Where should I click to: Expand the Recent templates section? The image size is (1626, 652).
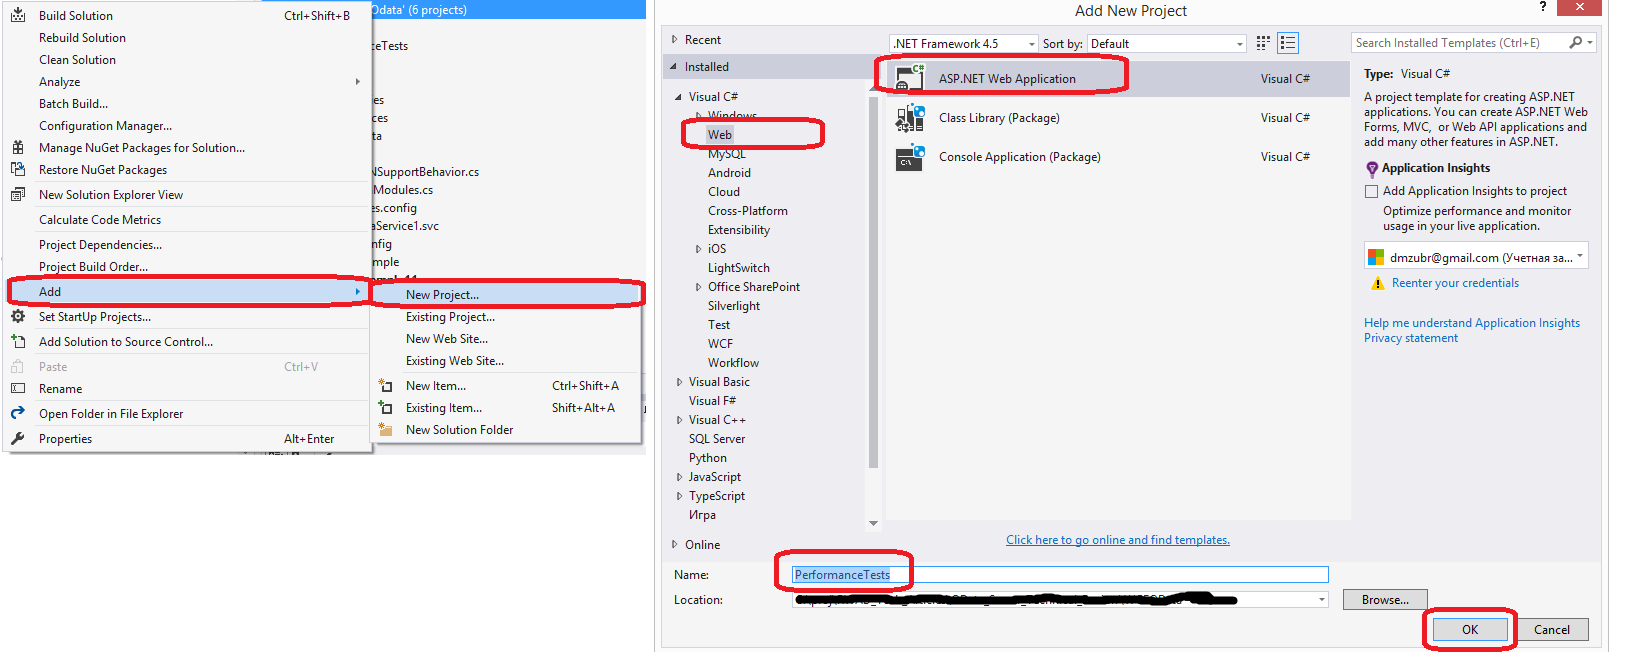coord(674,40)
